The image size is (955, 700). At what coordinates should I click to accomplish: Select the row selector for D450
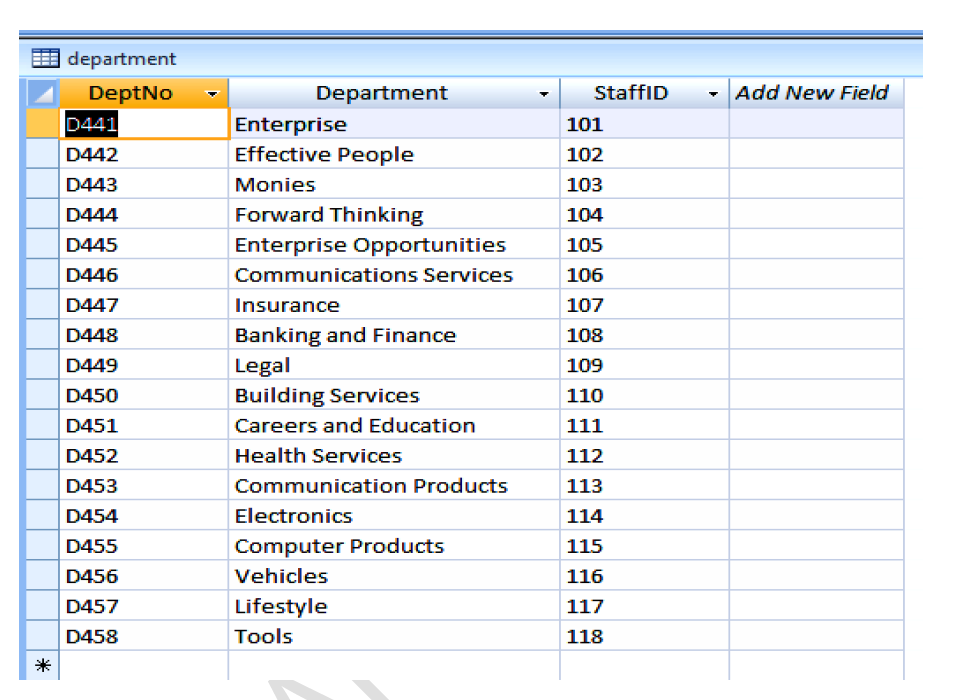(x=42, y=395)
